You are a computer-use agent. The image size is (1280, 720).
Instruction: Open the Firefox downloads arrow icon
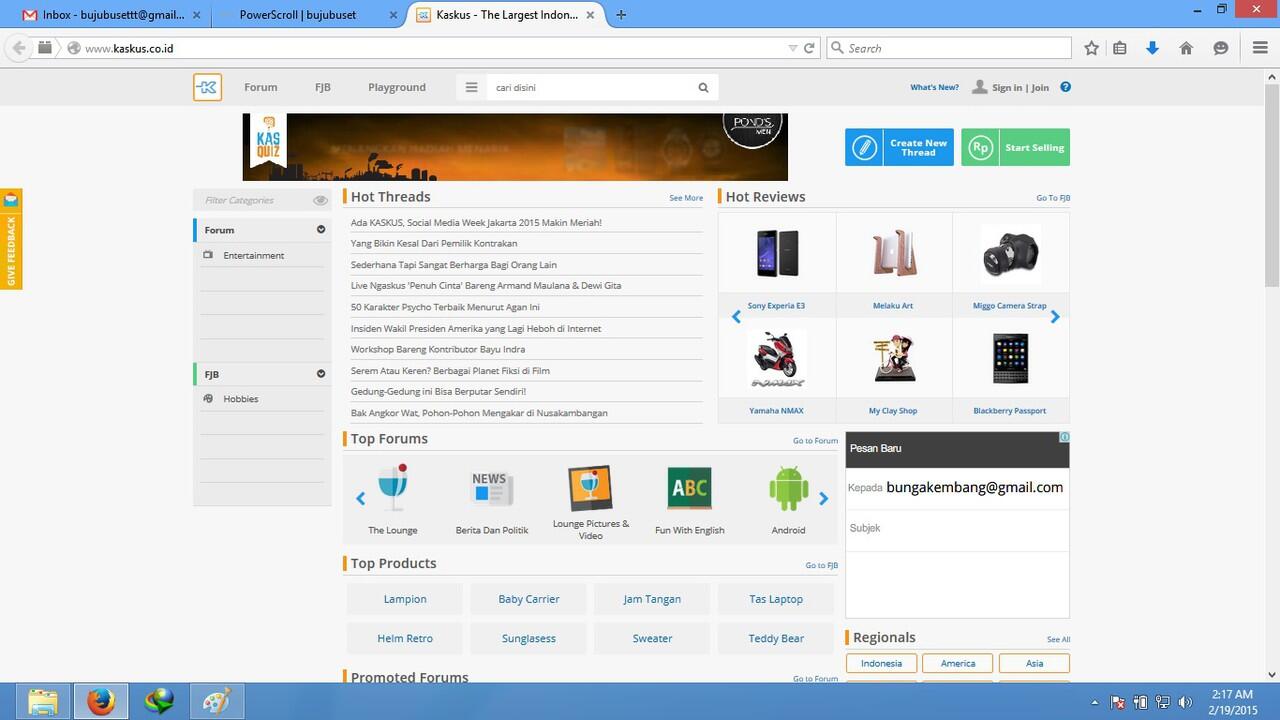pyautogui.click(x=1152, y=48)
